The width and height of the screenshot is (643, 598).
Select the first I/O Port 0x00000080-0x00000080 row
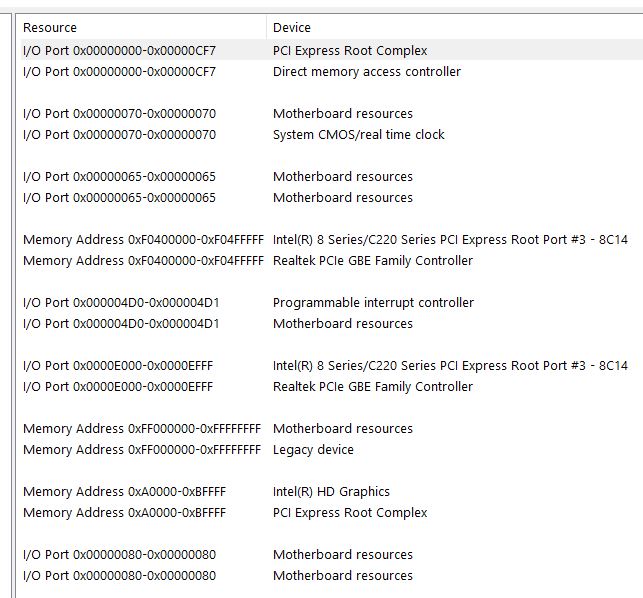click(332, 555)
